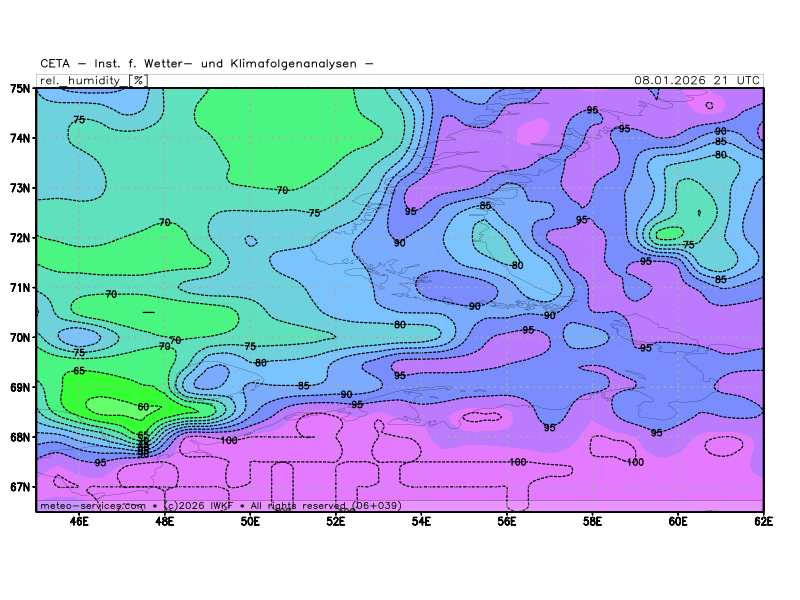Click the tiny circular contour at top right

coord(709,105)
